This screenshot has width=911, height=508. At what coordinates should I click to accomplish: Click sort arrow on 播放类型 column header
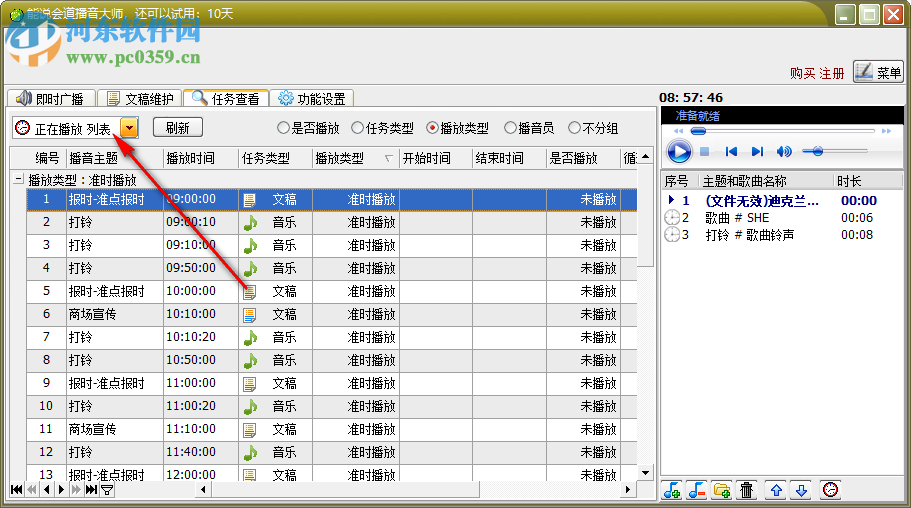(389, 158)
